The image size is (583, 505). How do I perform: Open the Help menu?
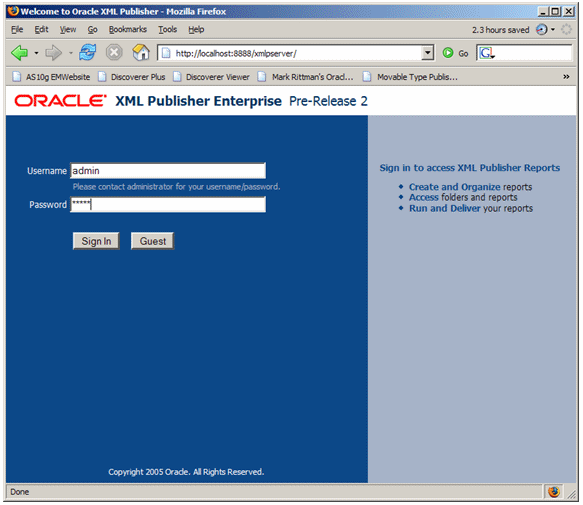click(196, 29)
